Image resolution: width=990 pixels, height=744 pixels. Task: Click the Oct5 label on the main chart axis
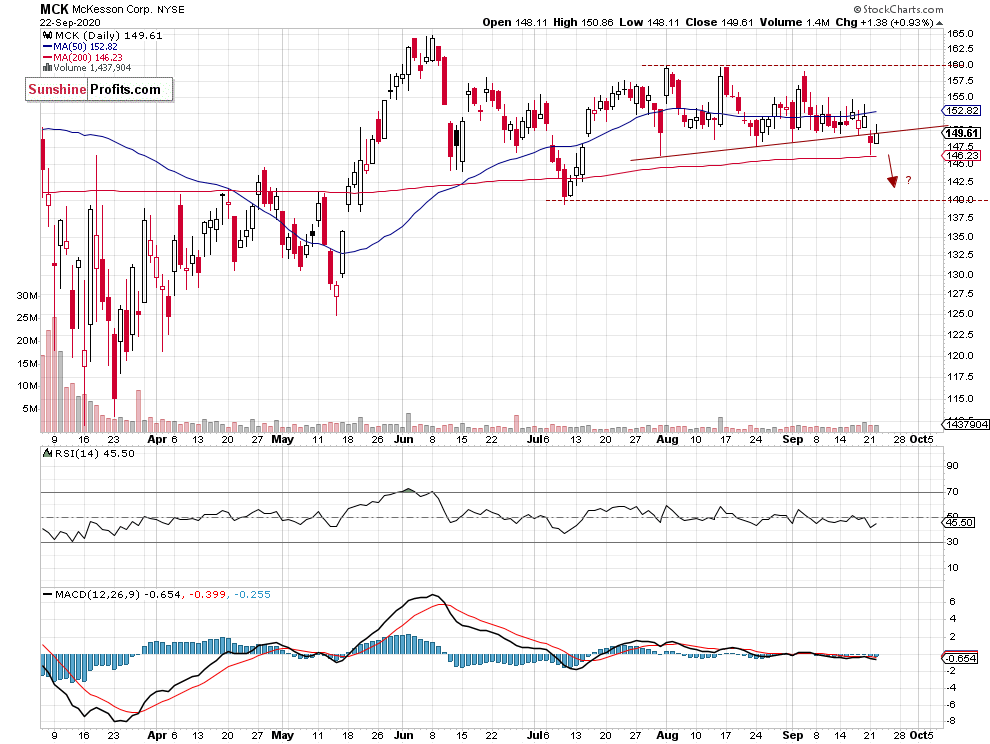click(x=921, y=439)
